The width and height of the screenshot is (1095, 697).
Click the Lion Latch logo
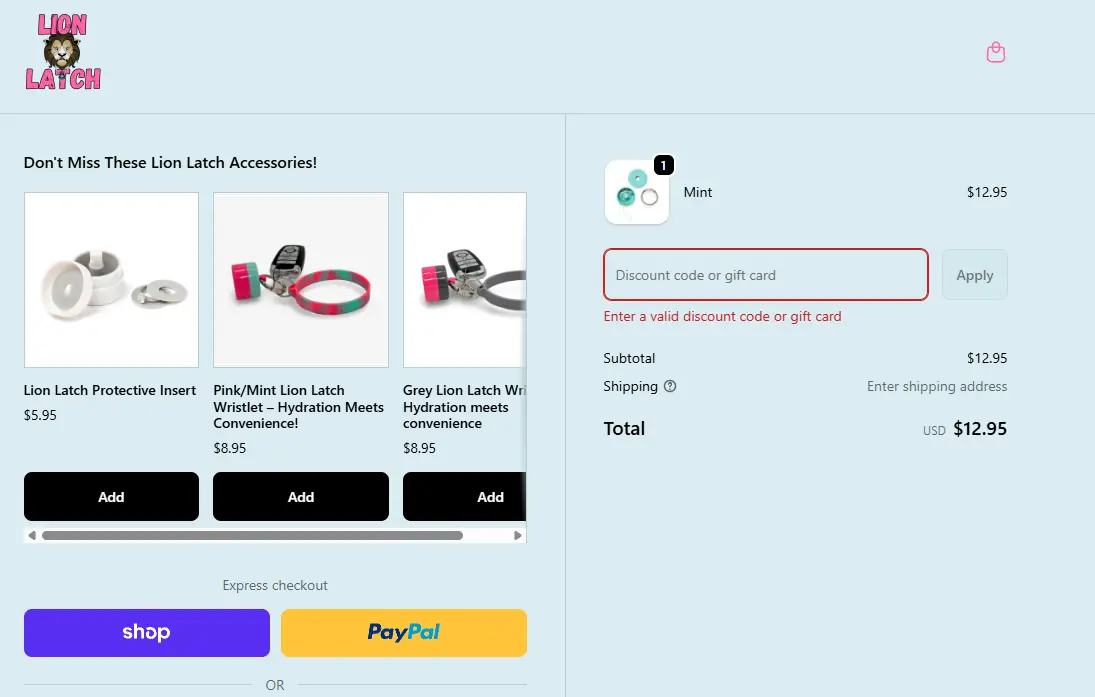[63, 53]
